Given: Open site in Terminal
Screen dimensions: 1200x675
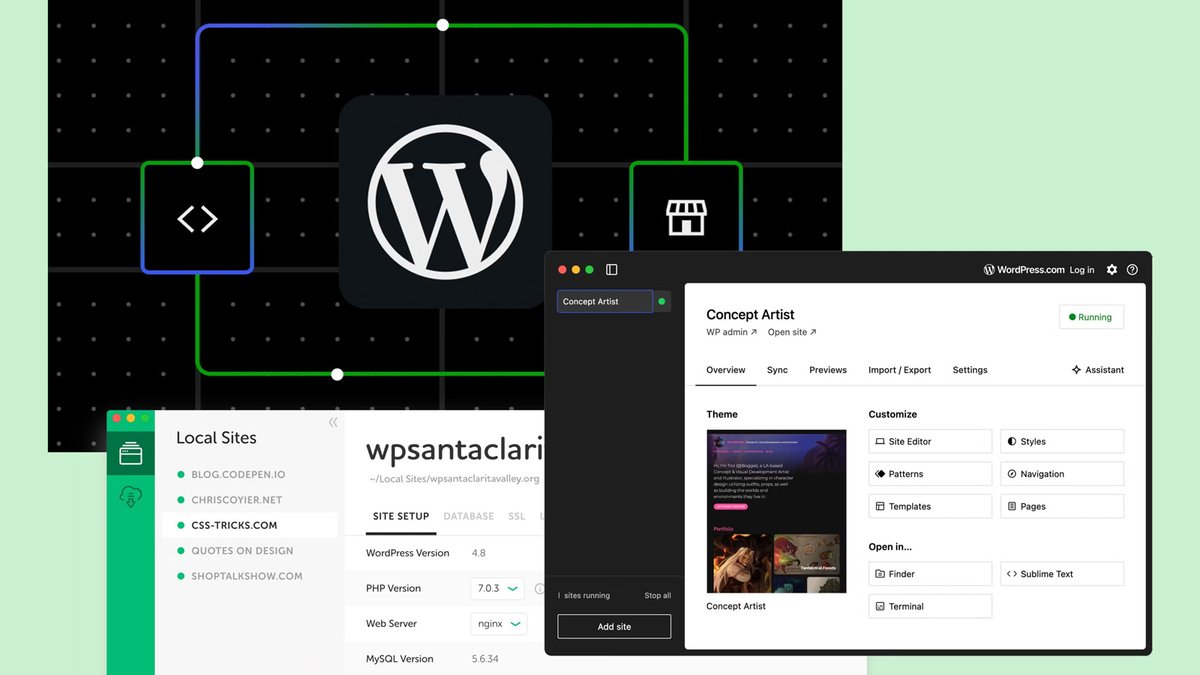Looking at the screenshot, I should click(930, 606).
